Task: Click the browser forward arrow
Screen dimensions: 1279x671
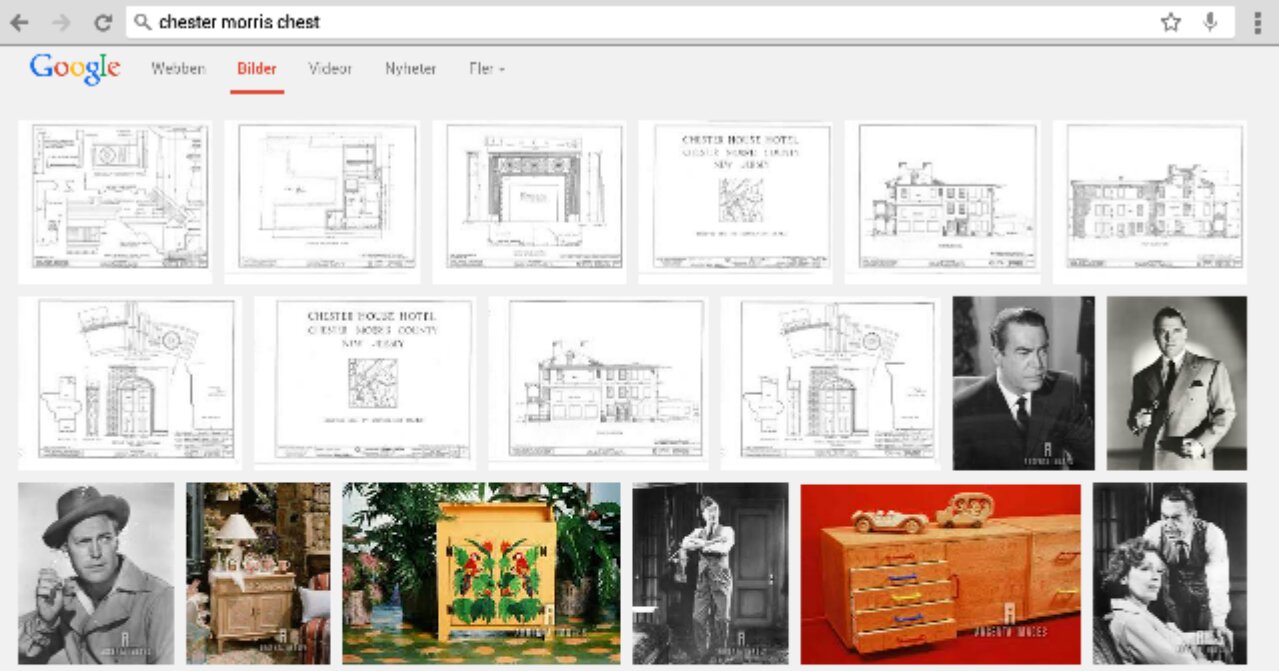Action: click(61, 22)
